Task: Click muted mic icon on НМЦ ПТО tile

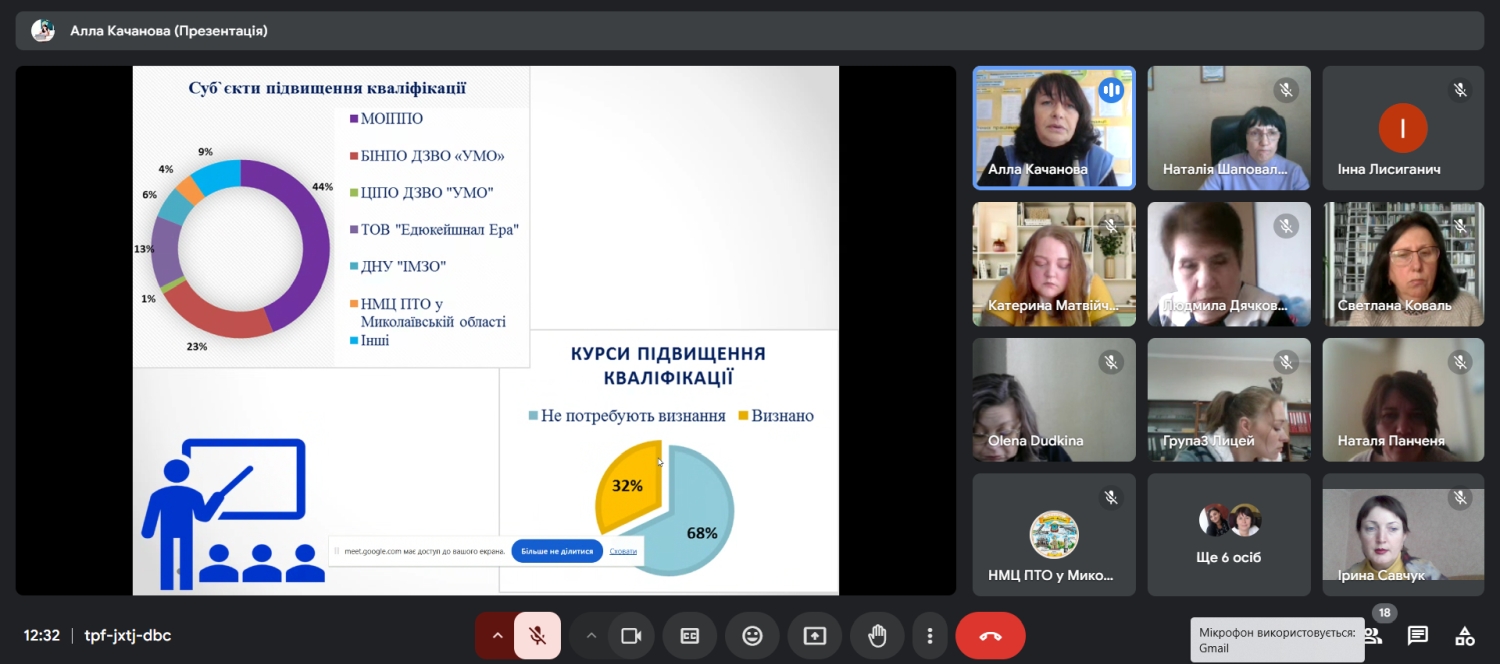Action: coord(1111,497)
